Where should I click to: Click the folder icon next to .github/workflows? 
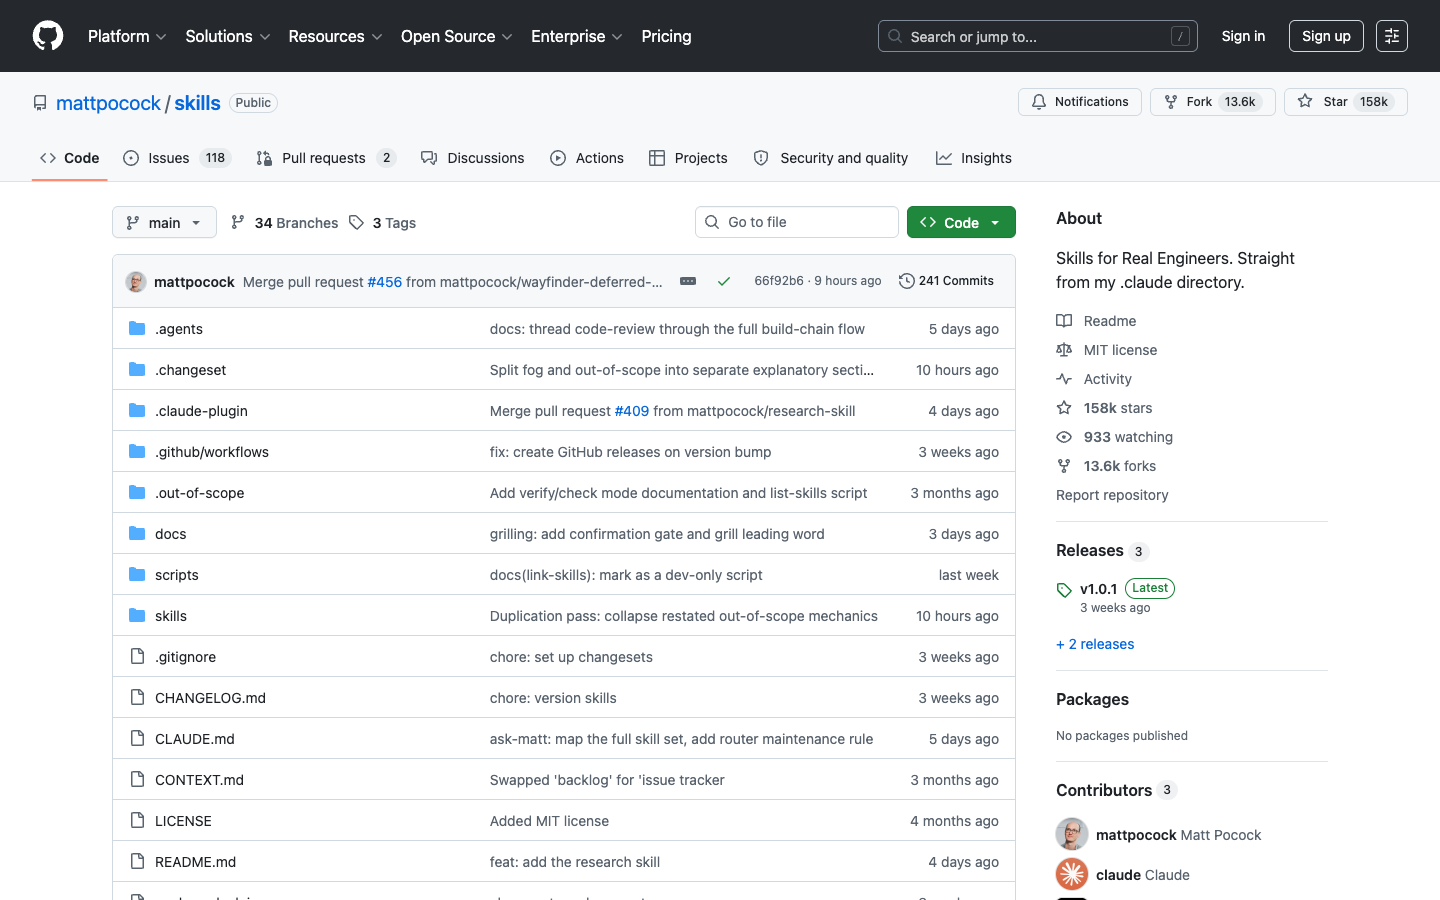(x=137, y=451)
